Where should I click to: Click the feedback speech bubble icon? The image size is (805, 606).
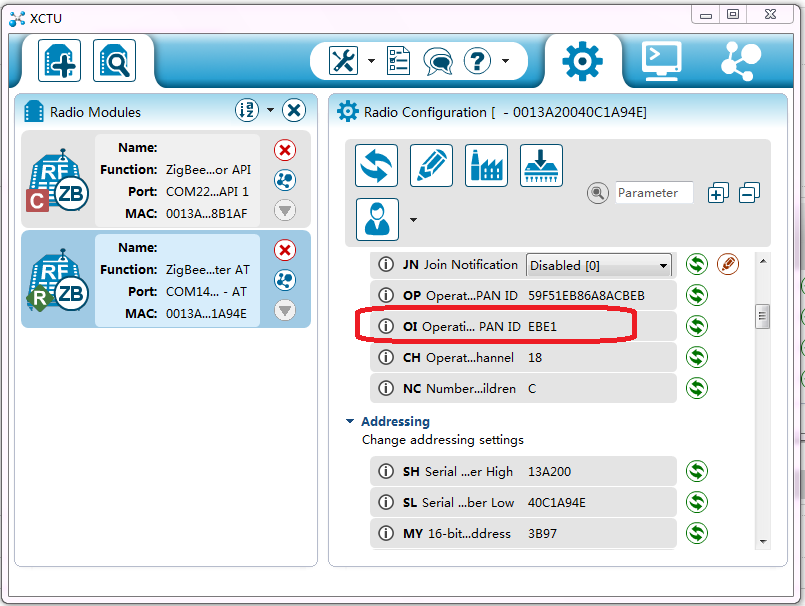click(438, 61)
